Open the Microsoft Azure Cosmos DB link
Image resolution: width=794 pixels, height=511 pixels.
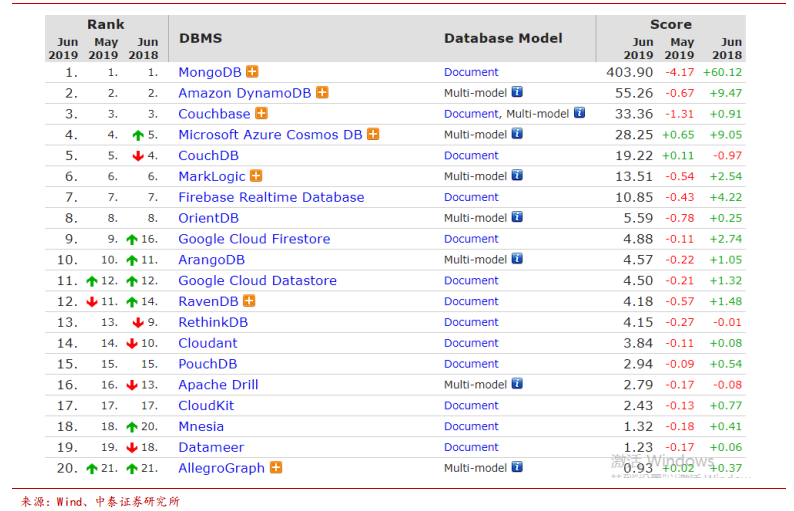tap(270, 135)
